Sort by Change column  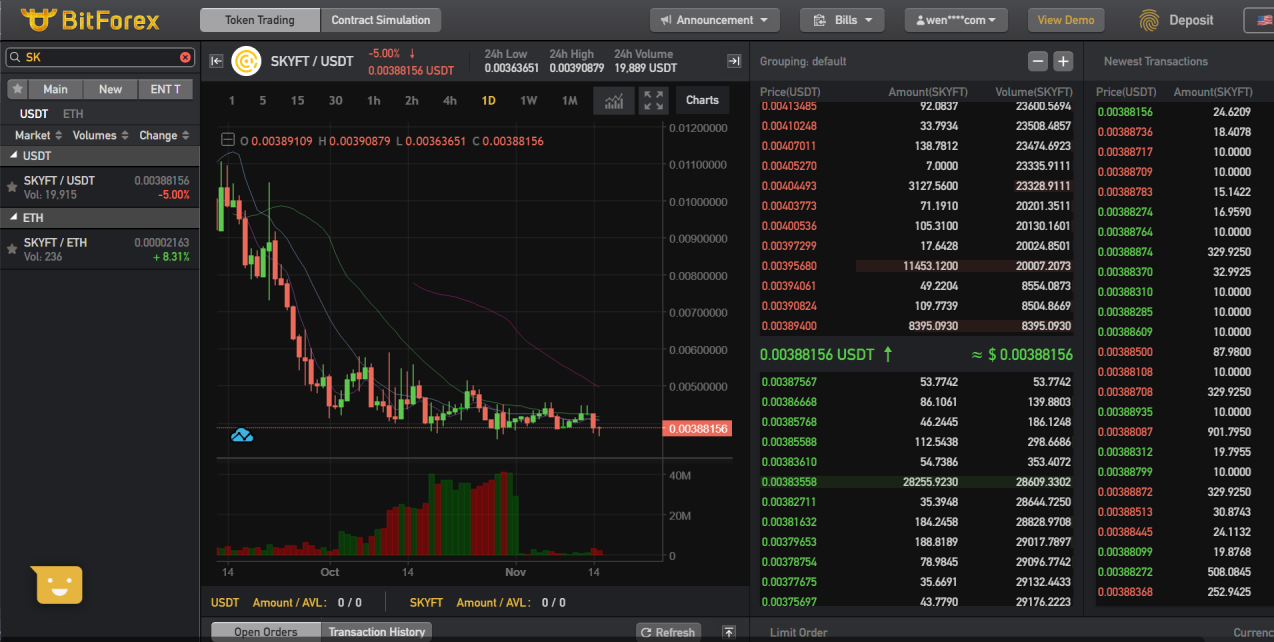[x=163, y=135]
